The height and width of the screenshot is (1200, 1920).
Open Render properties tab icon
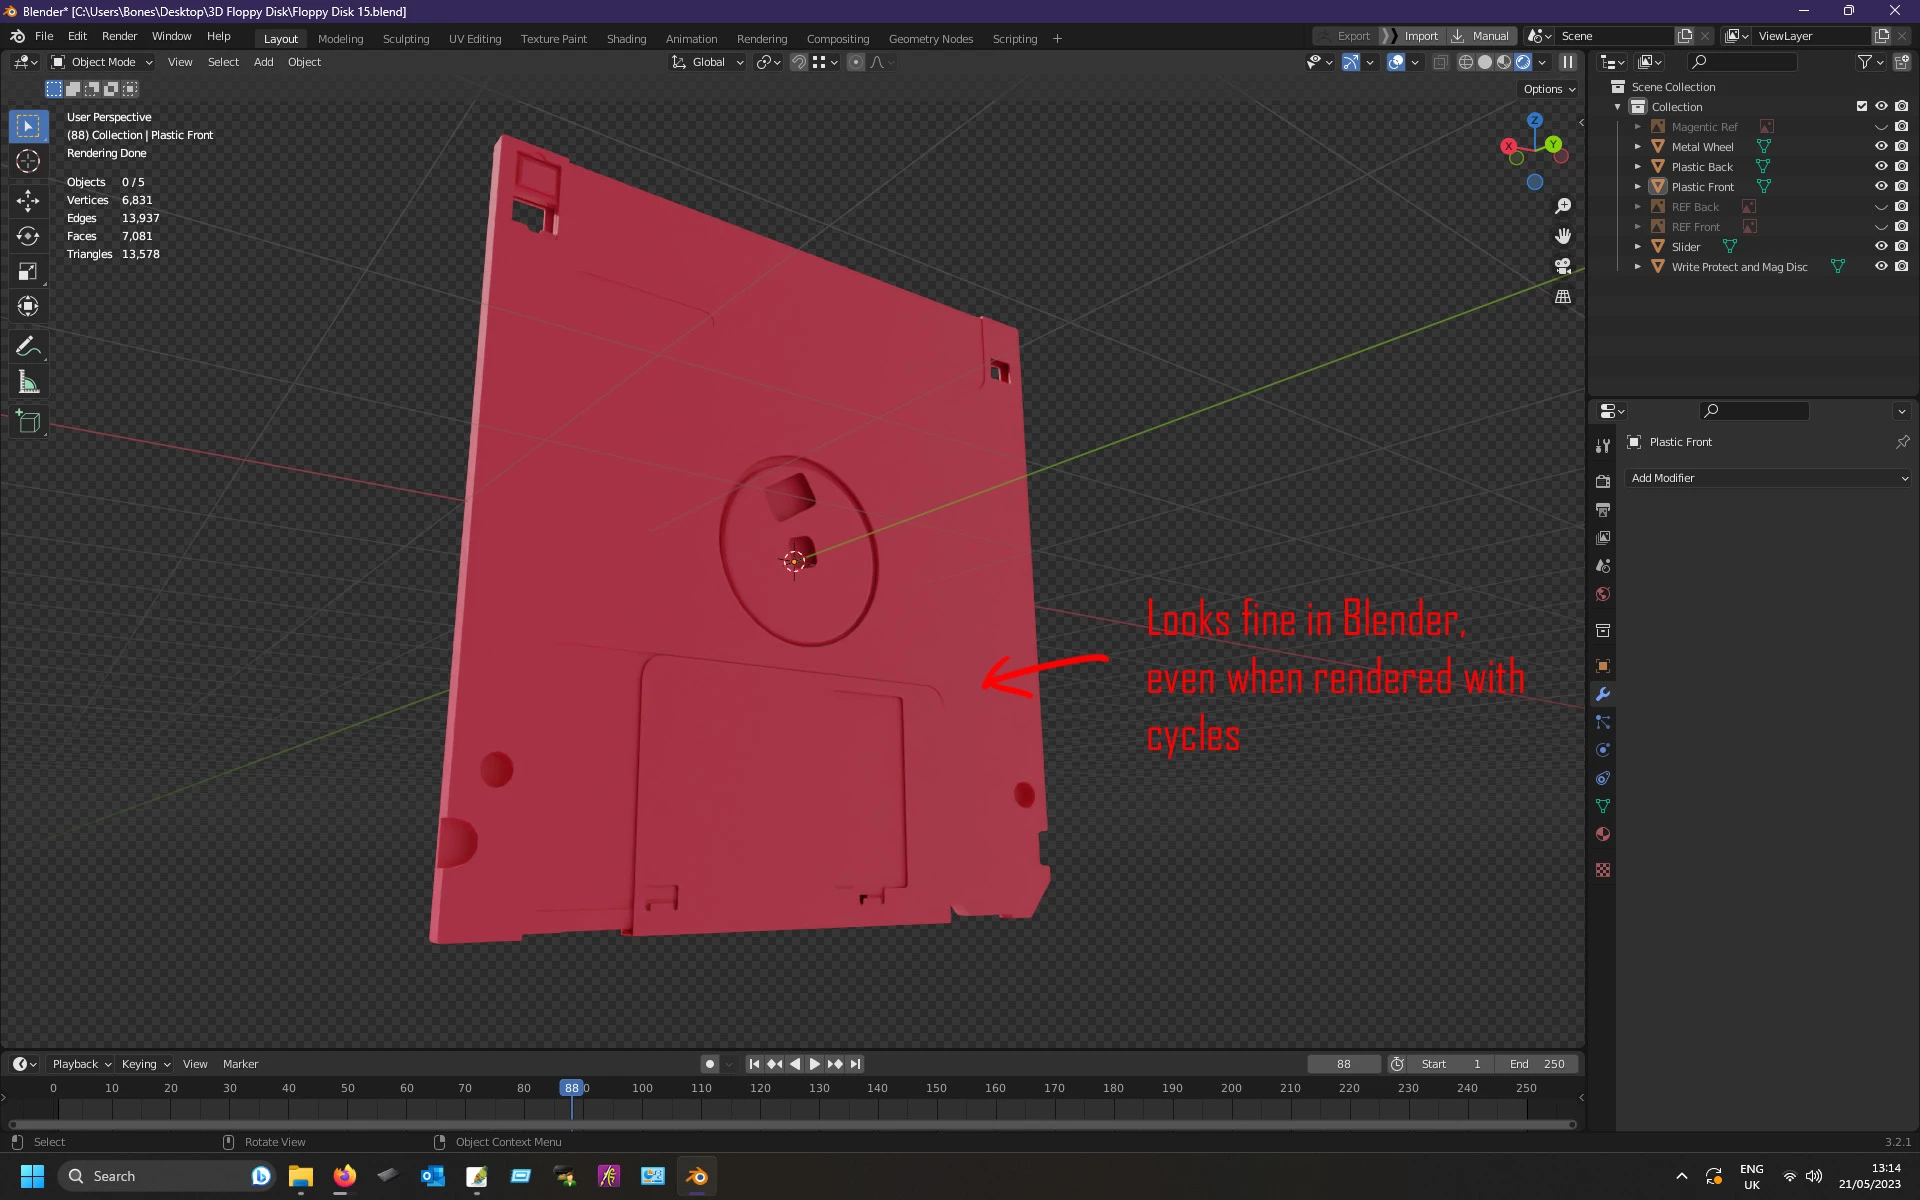(1603, 481)
